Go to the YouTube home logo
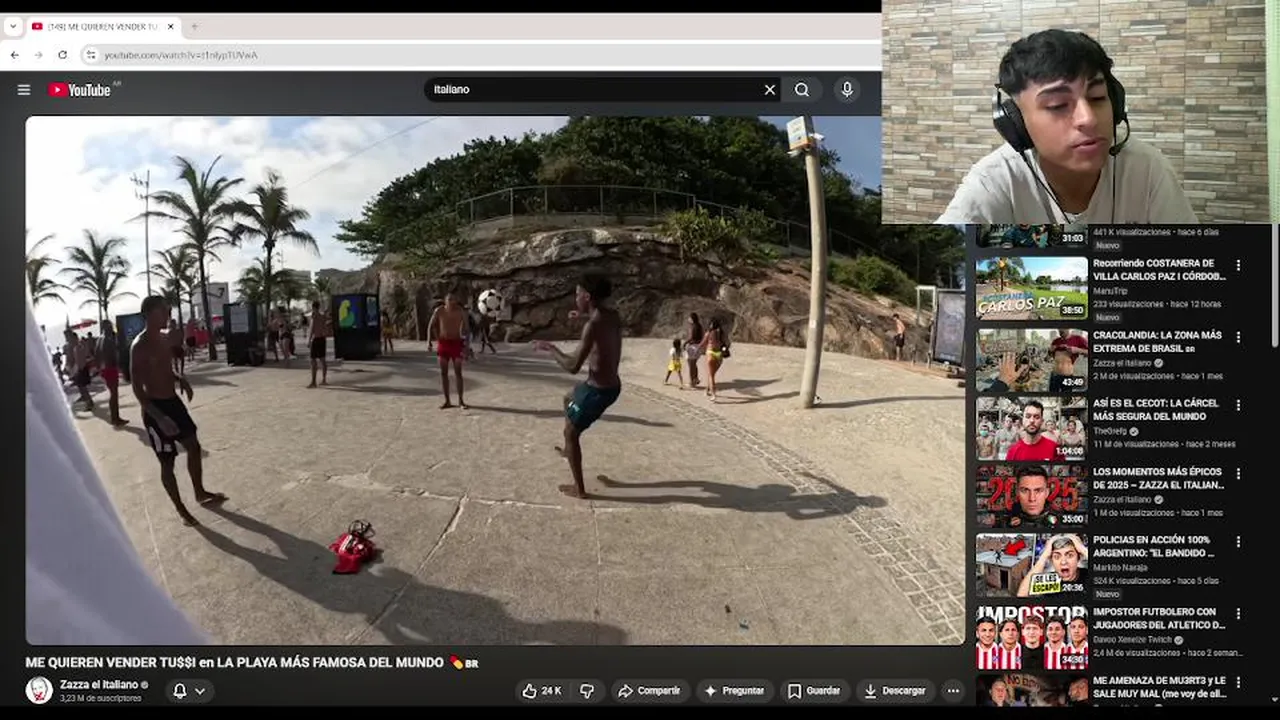This screenshot has width=1280, height=720. (x=80, y=90)
